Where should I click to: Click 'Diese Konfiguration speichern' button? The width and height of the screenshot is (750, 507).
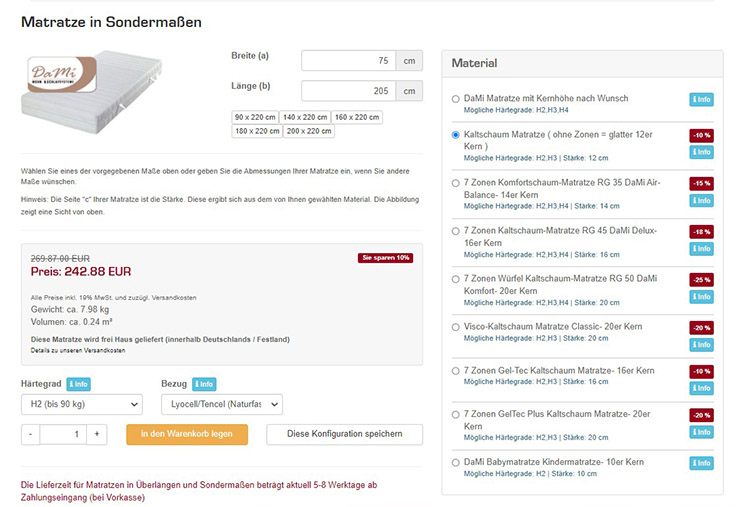tap(344, 434)
